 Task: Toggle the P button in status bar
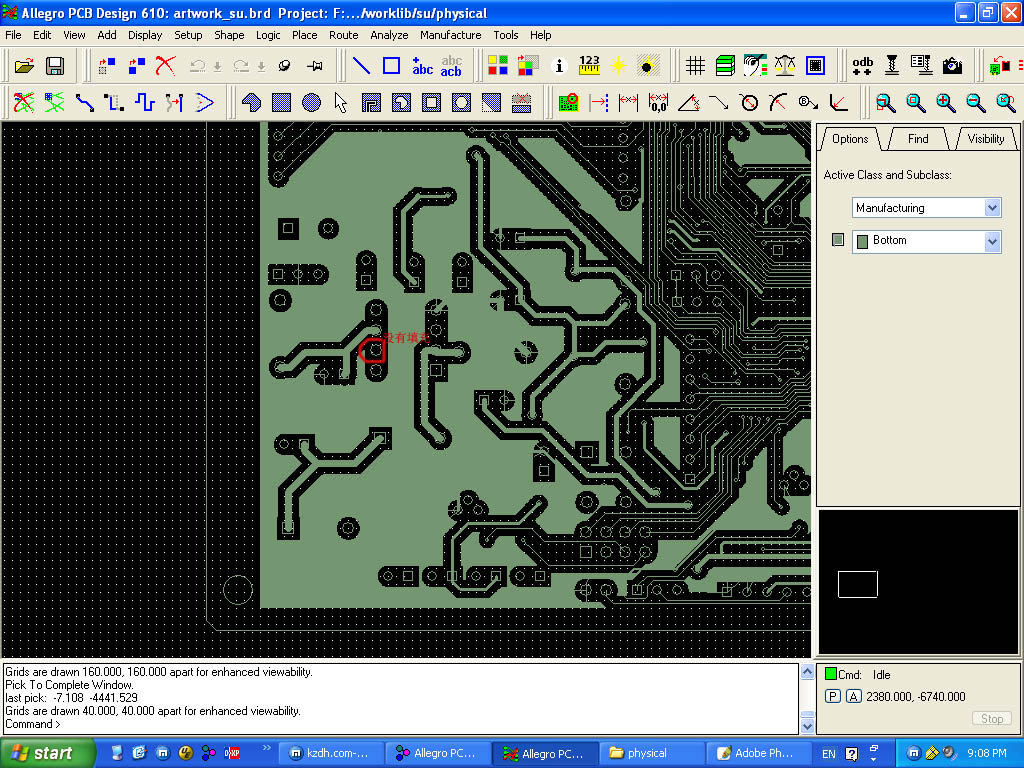coord(832,697)
